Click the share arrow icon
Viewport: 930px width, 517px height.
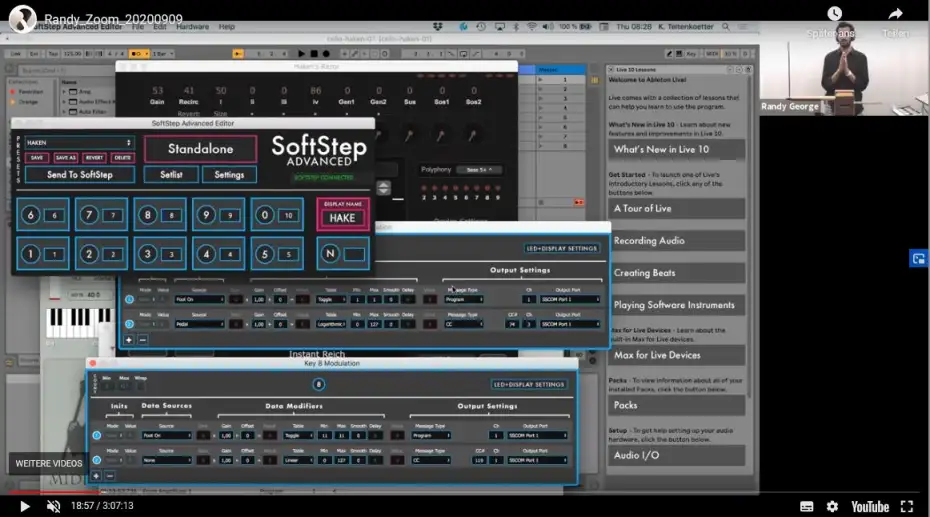tap(896, 14)
